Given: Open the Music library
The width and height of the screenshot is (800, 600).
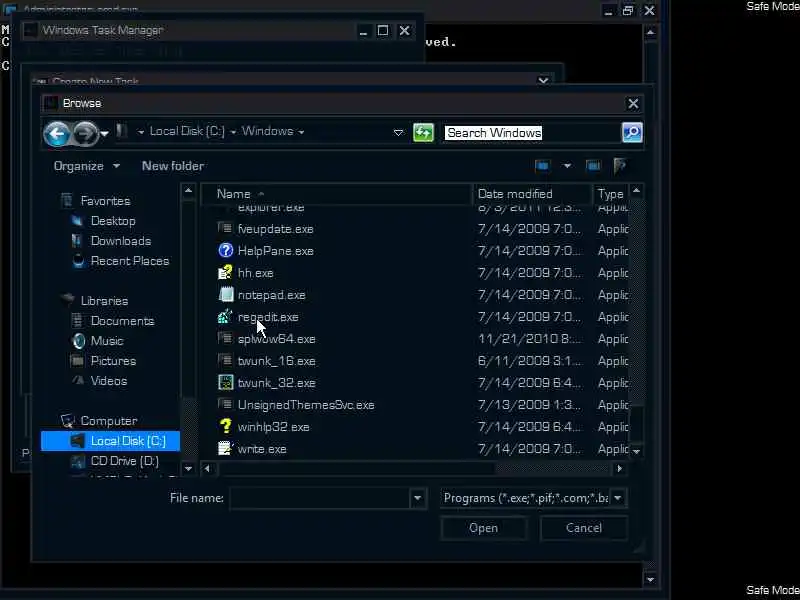Looking at the screenshot, I should click(x=107, y=341).
